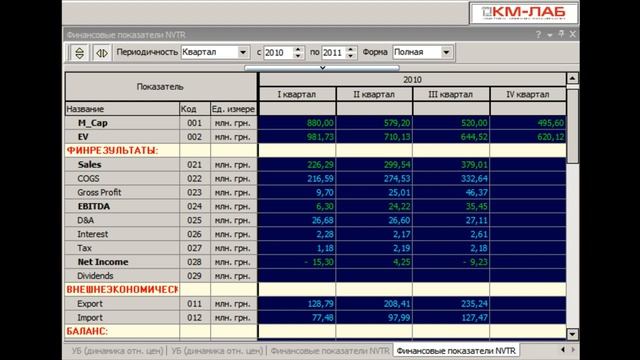Click the ВНЕШНЕЭКОНОМИЧЕСК section heading
This screenshot has width=640, height=360.
[122, 289]
